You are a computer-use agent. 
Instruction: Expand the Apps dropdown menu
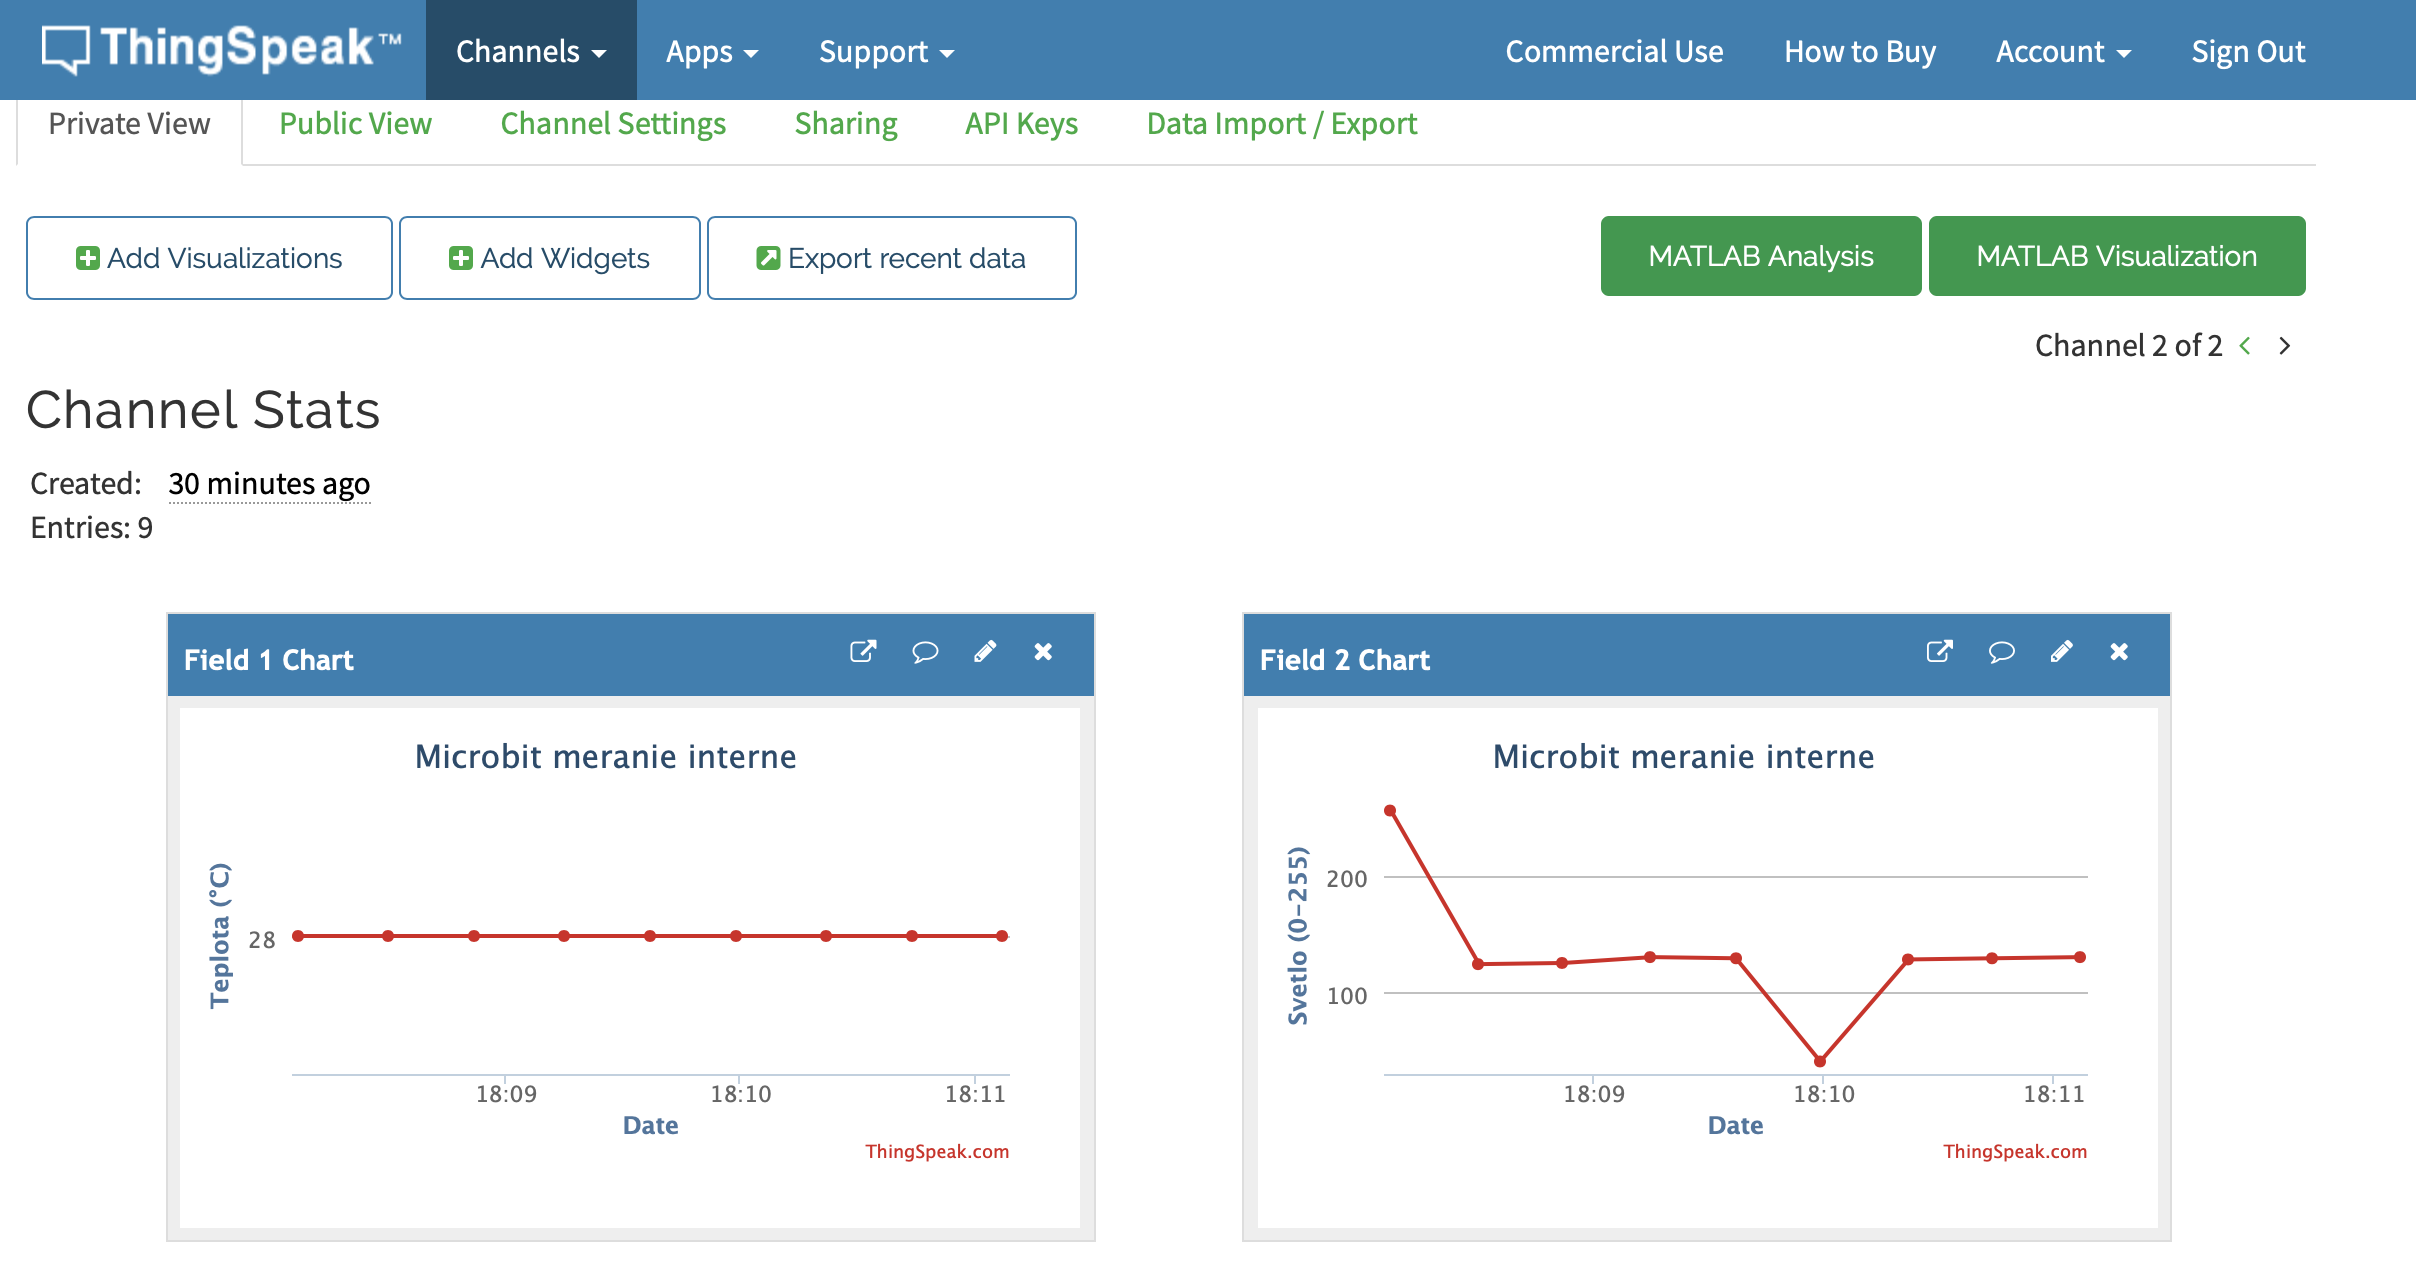pyautogui.click(x=712, y=51)
